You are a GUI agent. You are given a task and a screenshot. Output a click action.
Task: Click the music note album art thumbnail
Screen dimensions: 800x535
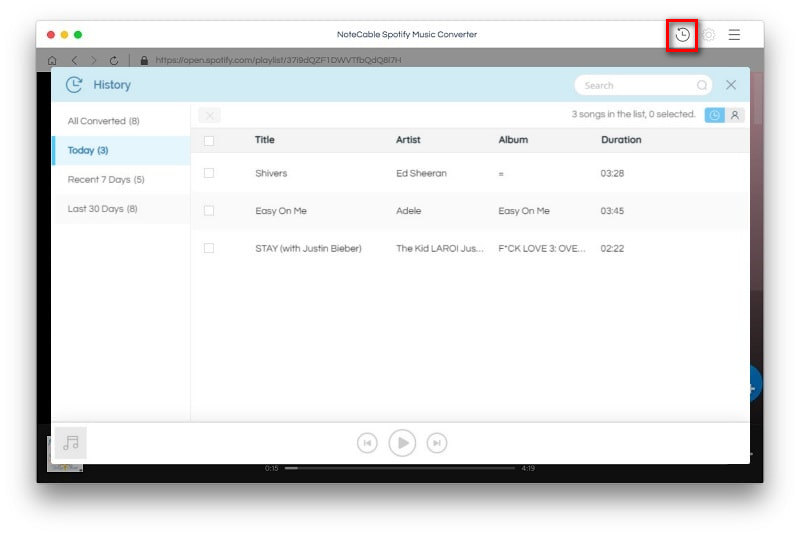[x=70, y=443]
